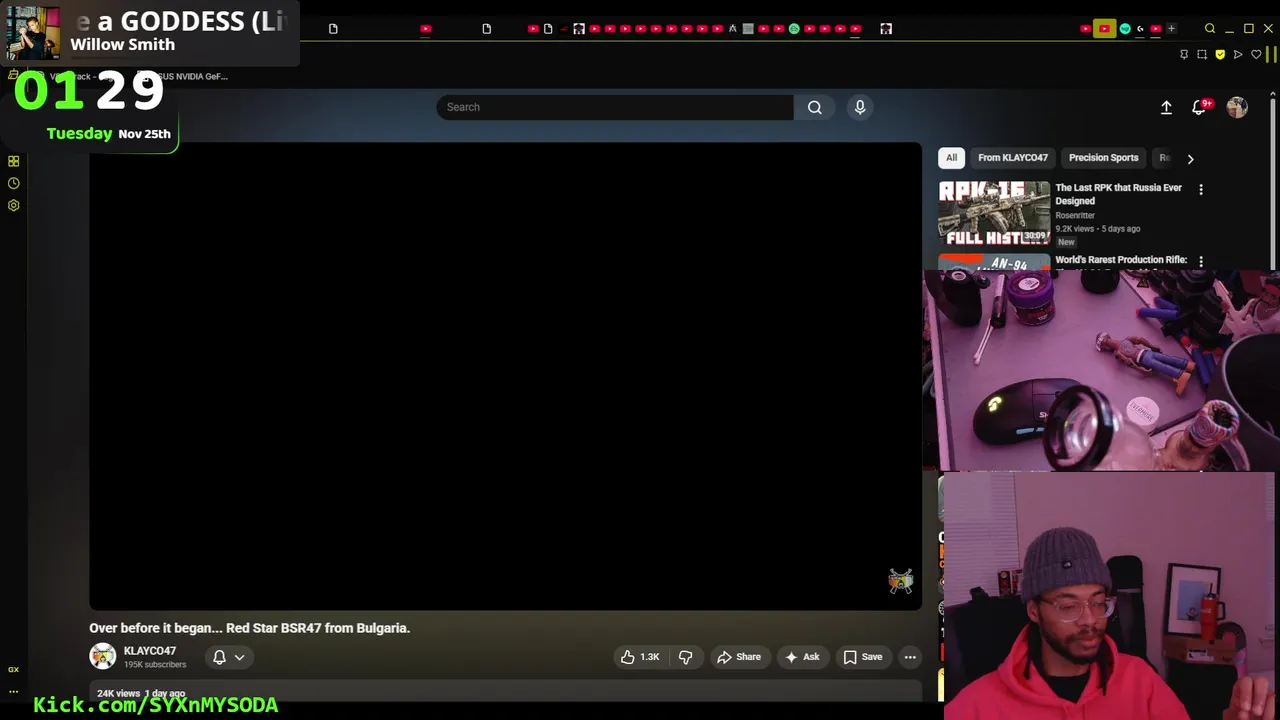The image size is (1280, 720).
Task: Click the '195K subscribers' text
Action: click(155, 665)
